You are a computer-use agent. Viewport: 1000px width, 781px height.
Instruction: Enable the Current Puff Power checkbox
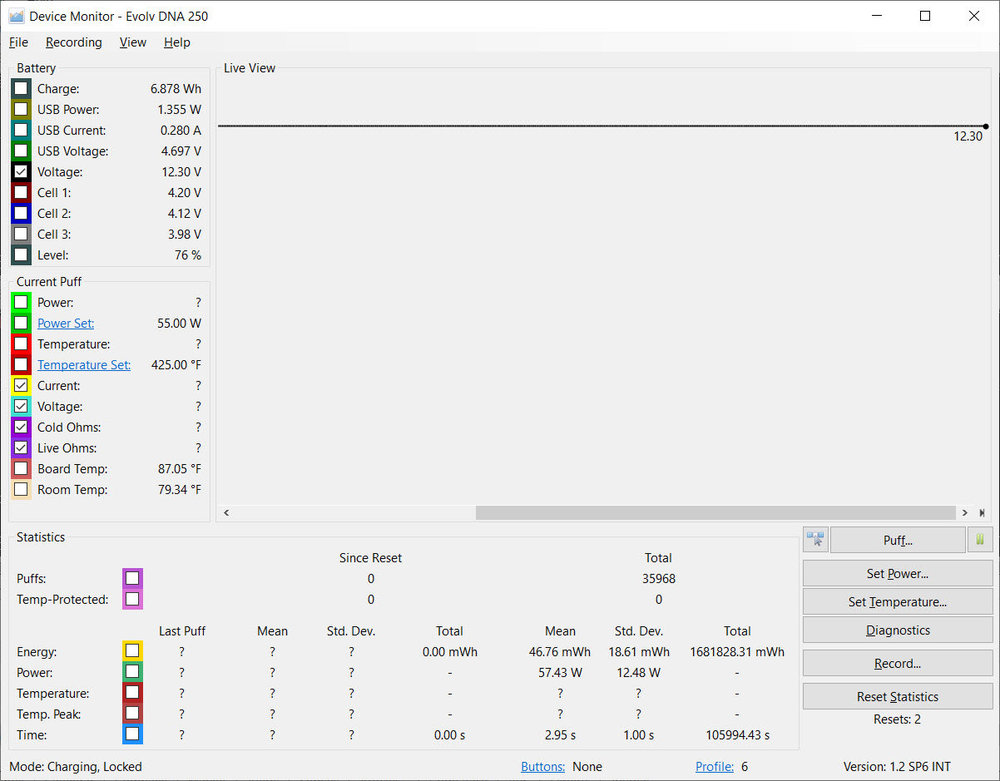[x=21, y=302]
